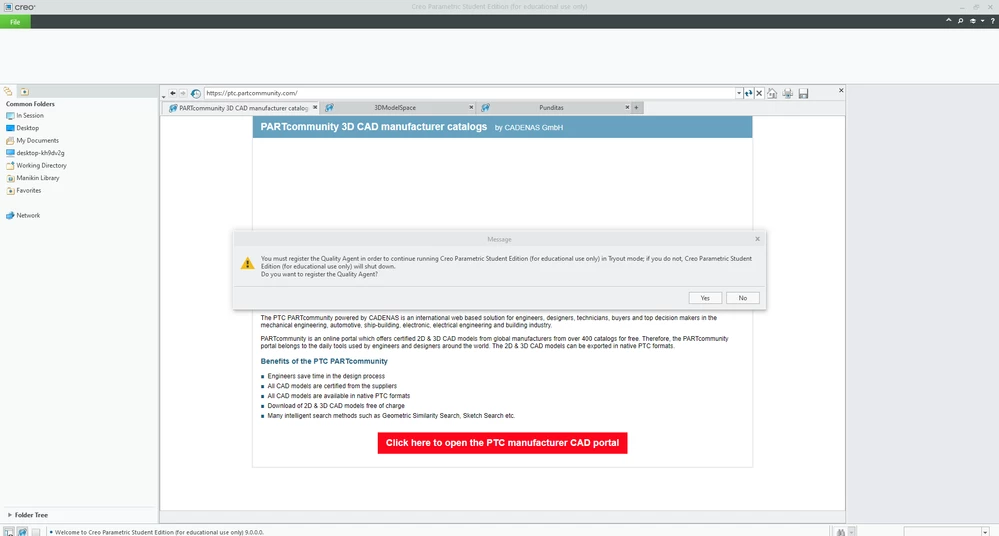
Task: Click the small arrow left of browser back button
Action: [x=164, y=96]
